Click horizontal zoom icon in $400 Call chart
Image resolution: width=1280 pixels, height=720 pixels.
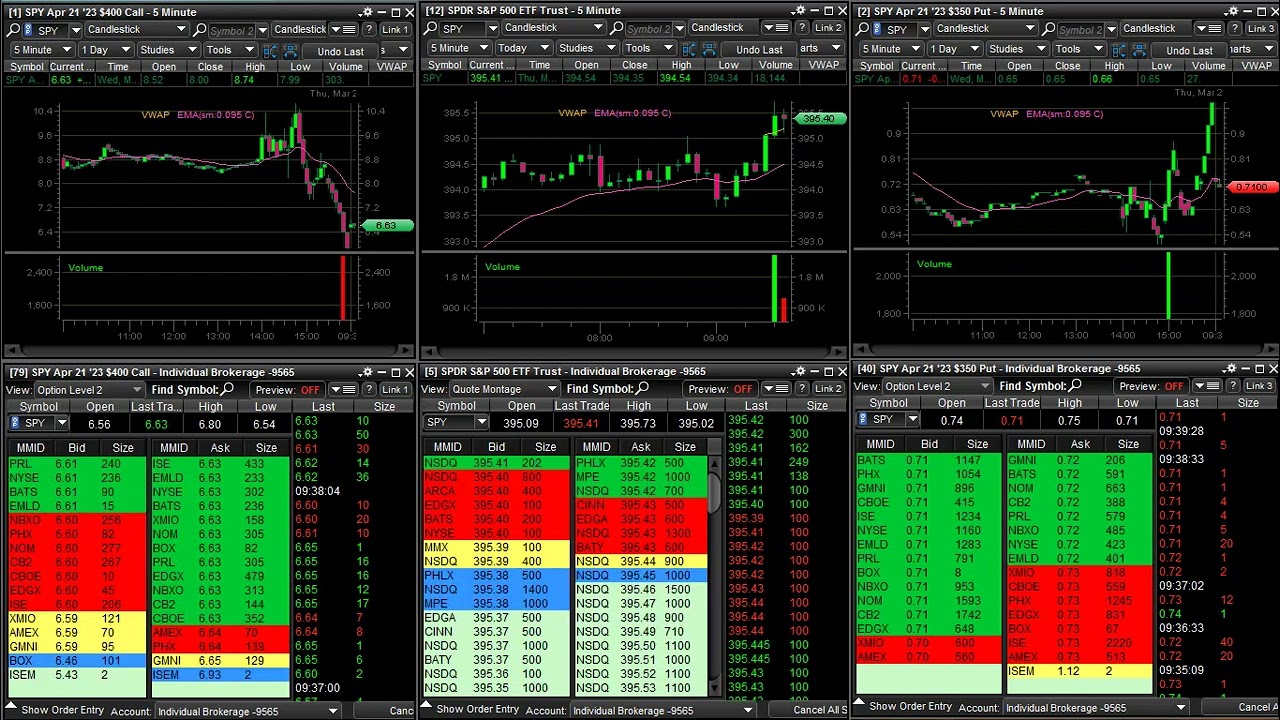[x=288, y=50]
